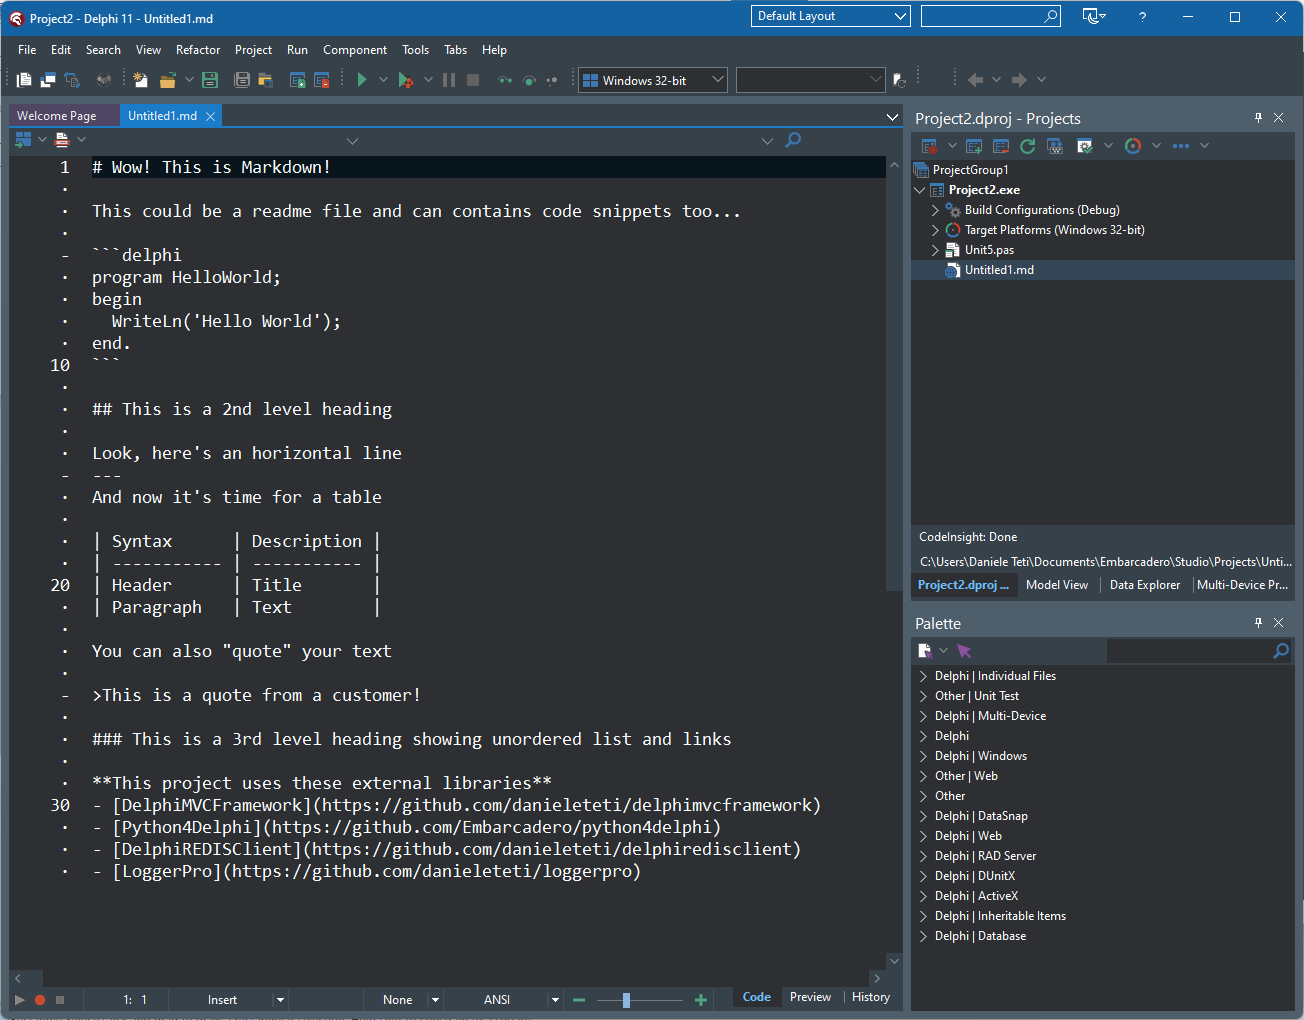
Task: Click the green minus to zoom out editor
Action: [x=579, y=1000]
